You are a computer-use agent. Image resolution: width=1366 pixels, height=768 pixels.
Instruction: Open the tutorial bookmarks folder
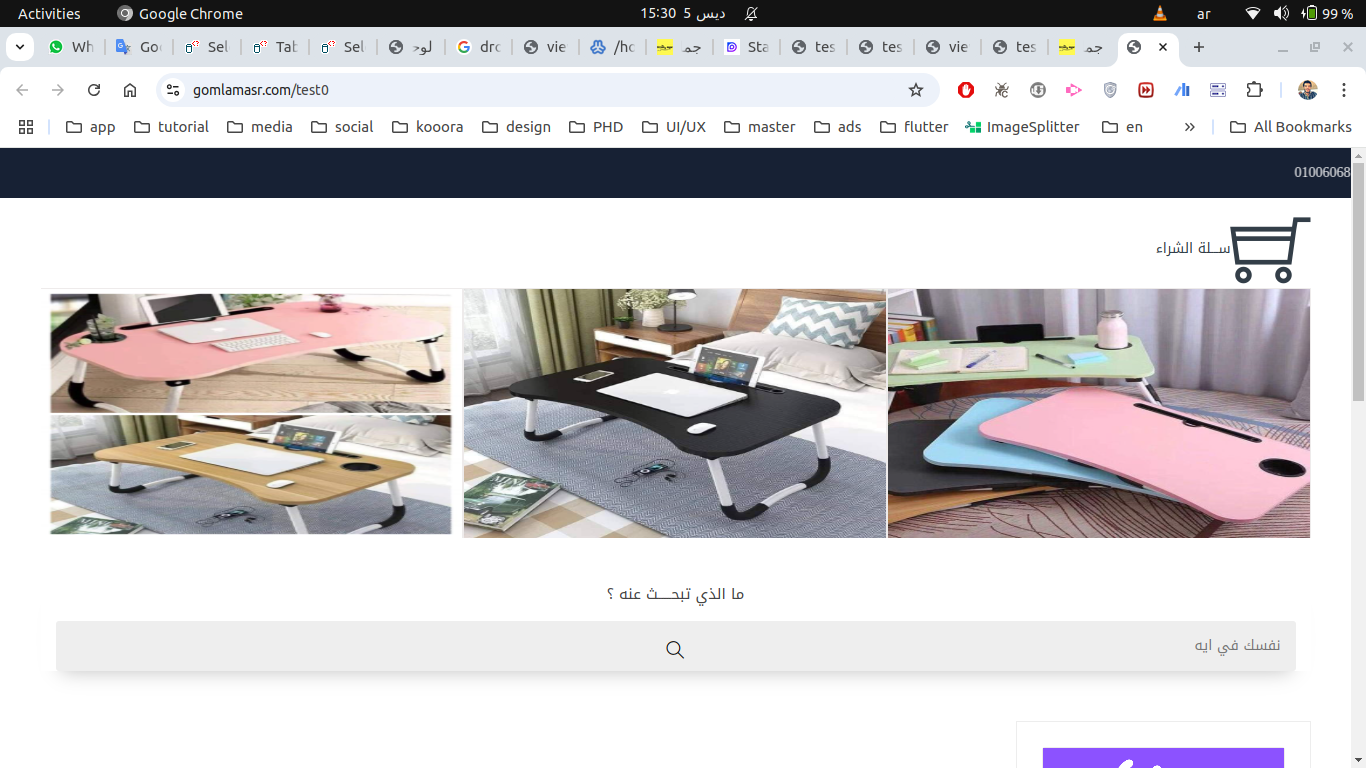point(171,127)
